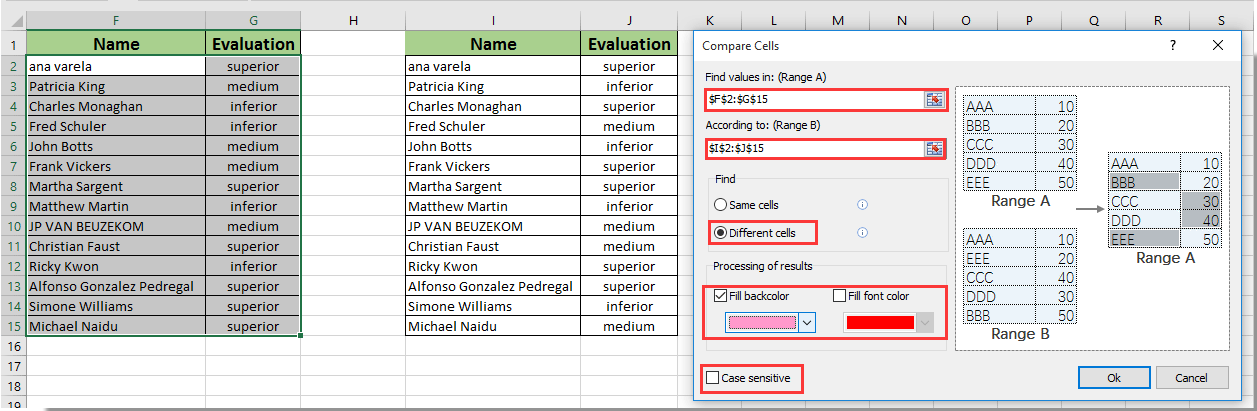This screenshot has width=1257, height=411.
Task: Enable the Fill font color checkbox
Action: [840, 296]
